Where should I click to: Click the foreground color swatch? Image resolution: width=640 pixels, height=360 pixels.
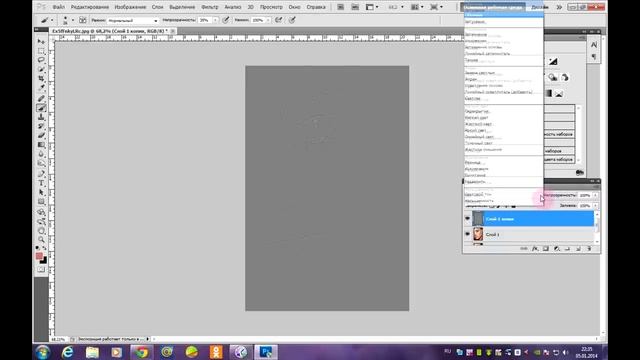tap(39, 256)
